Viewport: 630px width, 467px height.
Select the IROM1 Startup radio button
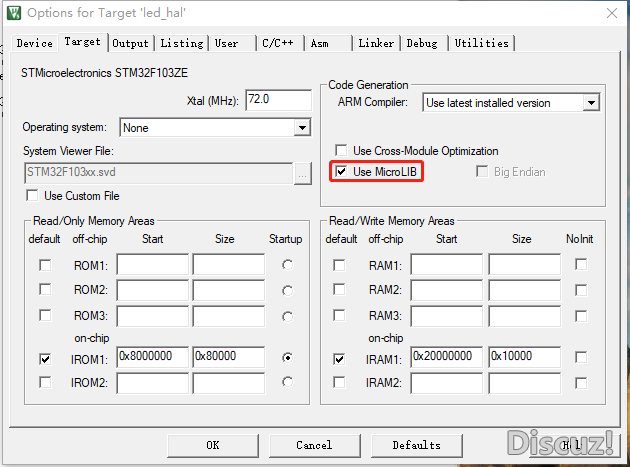(287, 357)
